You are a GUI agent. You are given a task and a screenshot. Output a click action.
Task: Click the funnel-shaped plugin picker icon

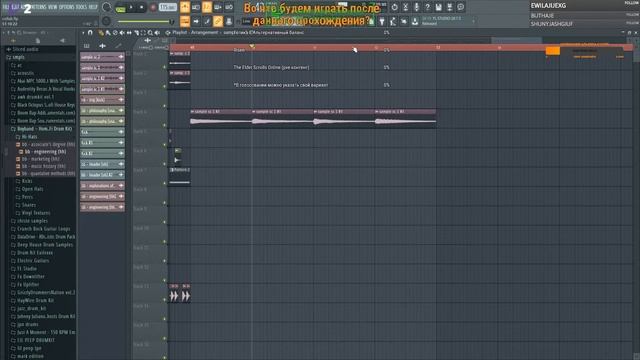382,21
